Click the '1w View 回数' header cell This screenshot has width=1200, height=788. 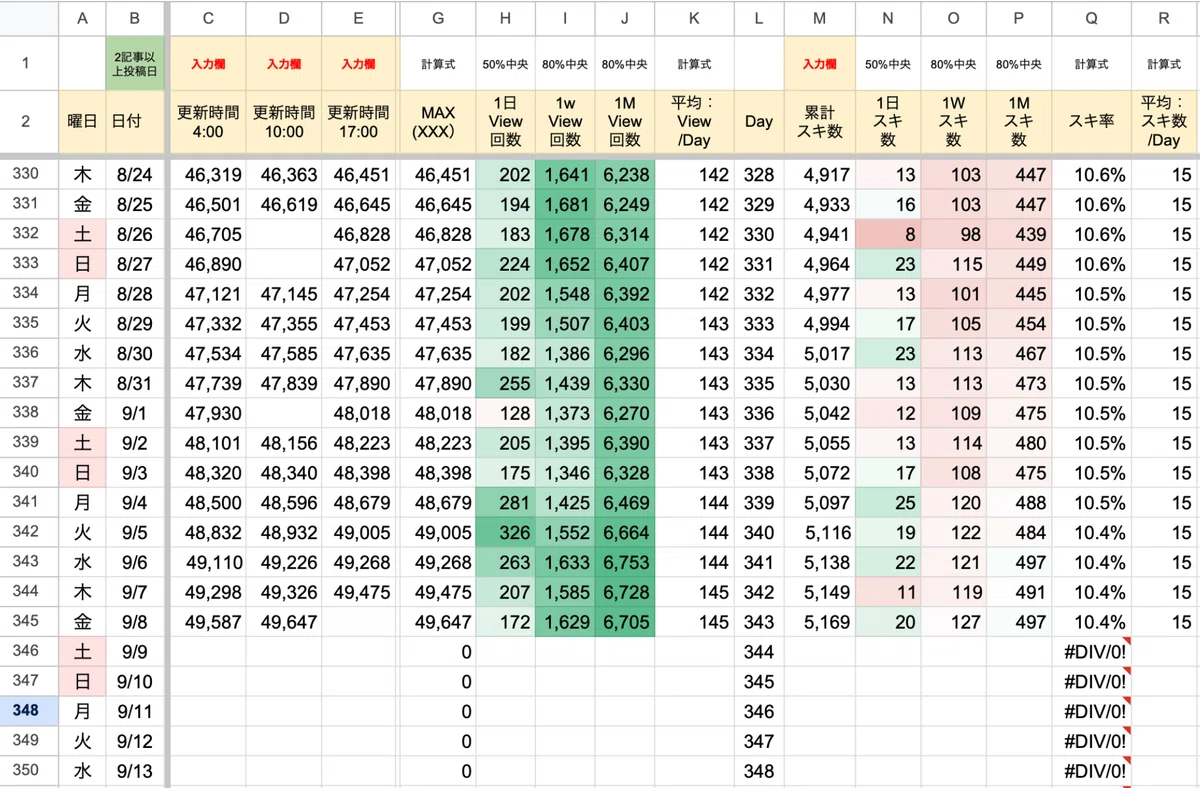point(565,121)
